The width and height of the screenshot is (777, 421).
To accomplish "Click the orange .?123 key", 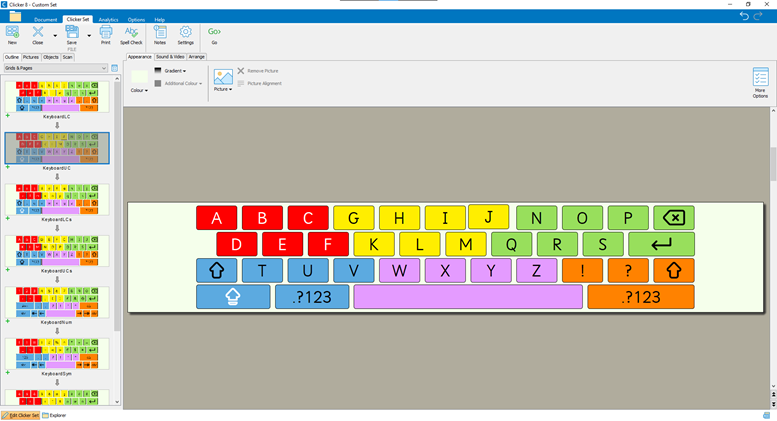I will 640,297.
